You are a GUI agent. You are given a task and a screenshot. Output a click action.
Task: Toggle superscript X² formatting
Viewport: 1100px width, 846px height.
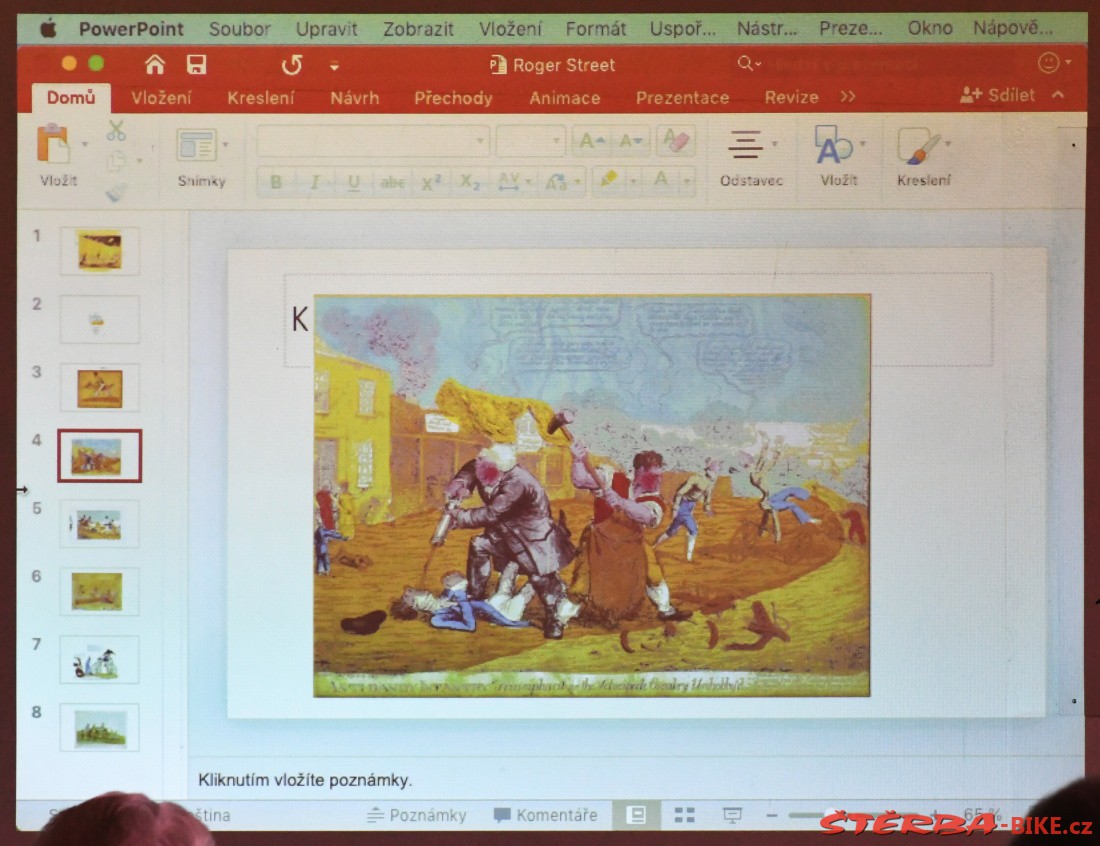click(431, 182)
